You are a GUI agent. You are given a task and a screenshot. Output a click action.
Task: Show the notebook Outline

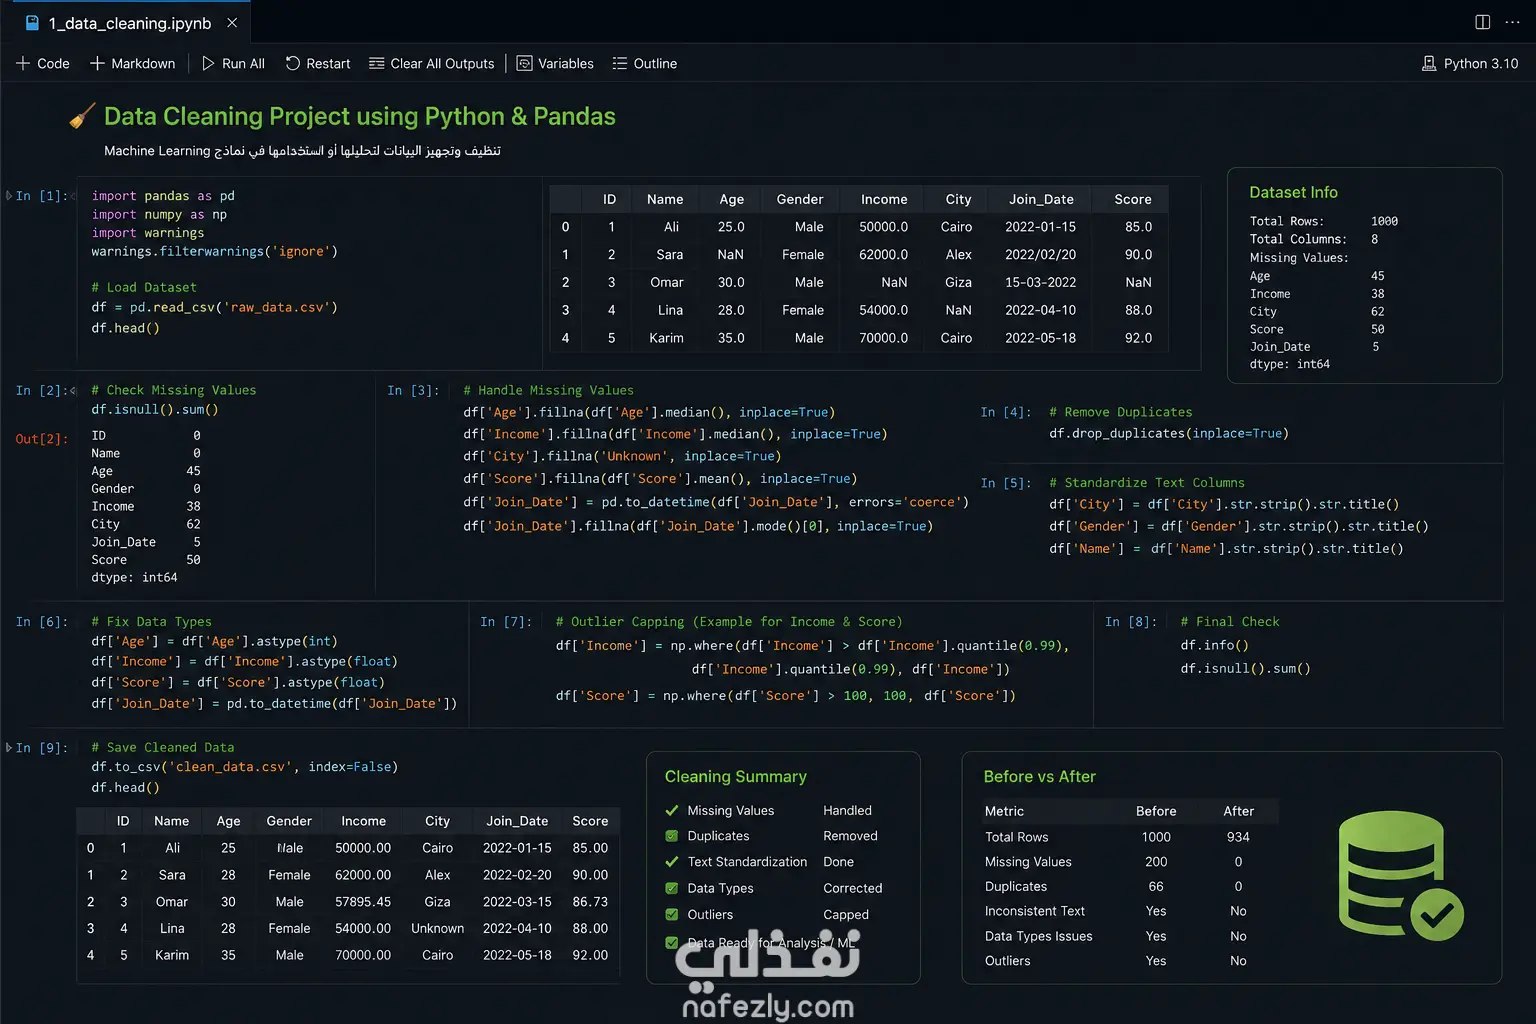645,63
